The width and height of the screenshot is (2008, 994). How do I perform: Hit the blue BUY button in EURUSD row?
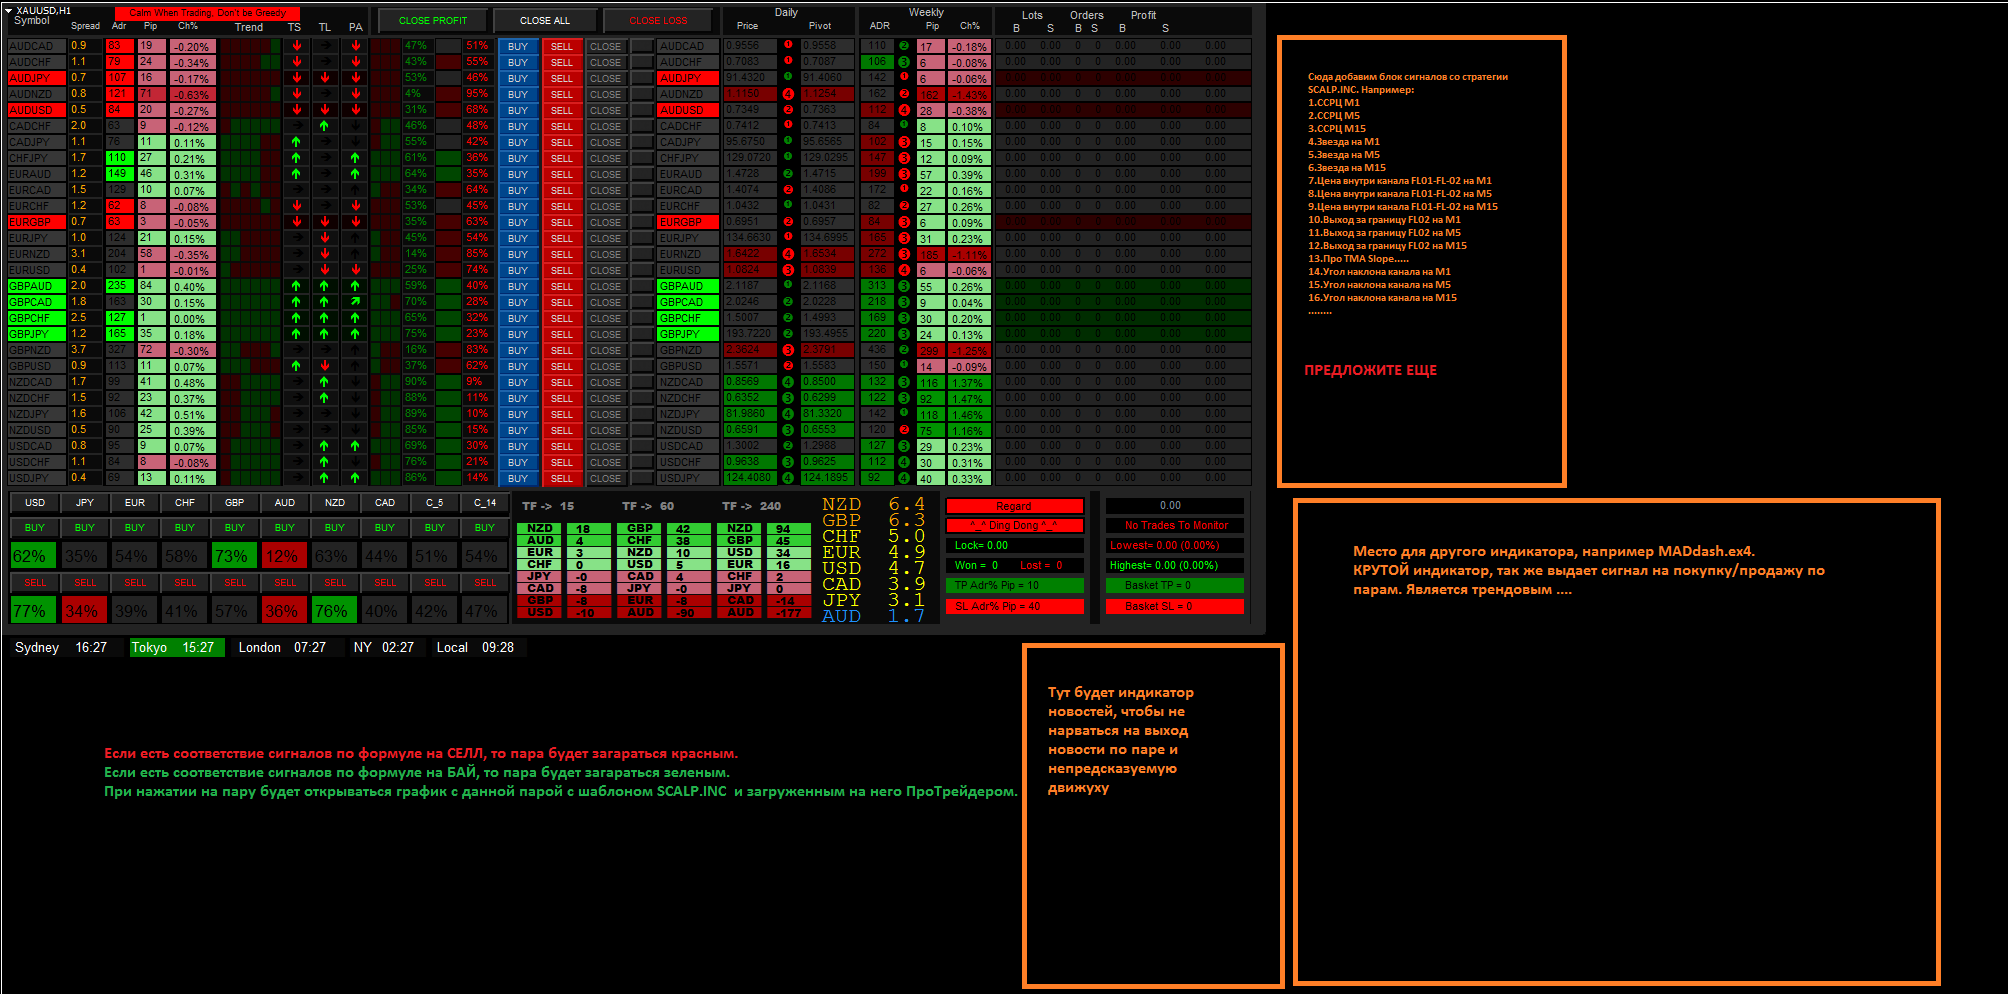tap(518, 270)
